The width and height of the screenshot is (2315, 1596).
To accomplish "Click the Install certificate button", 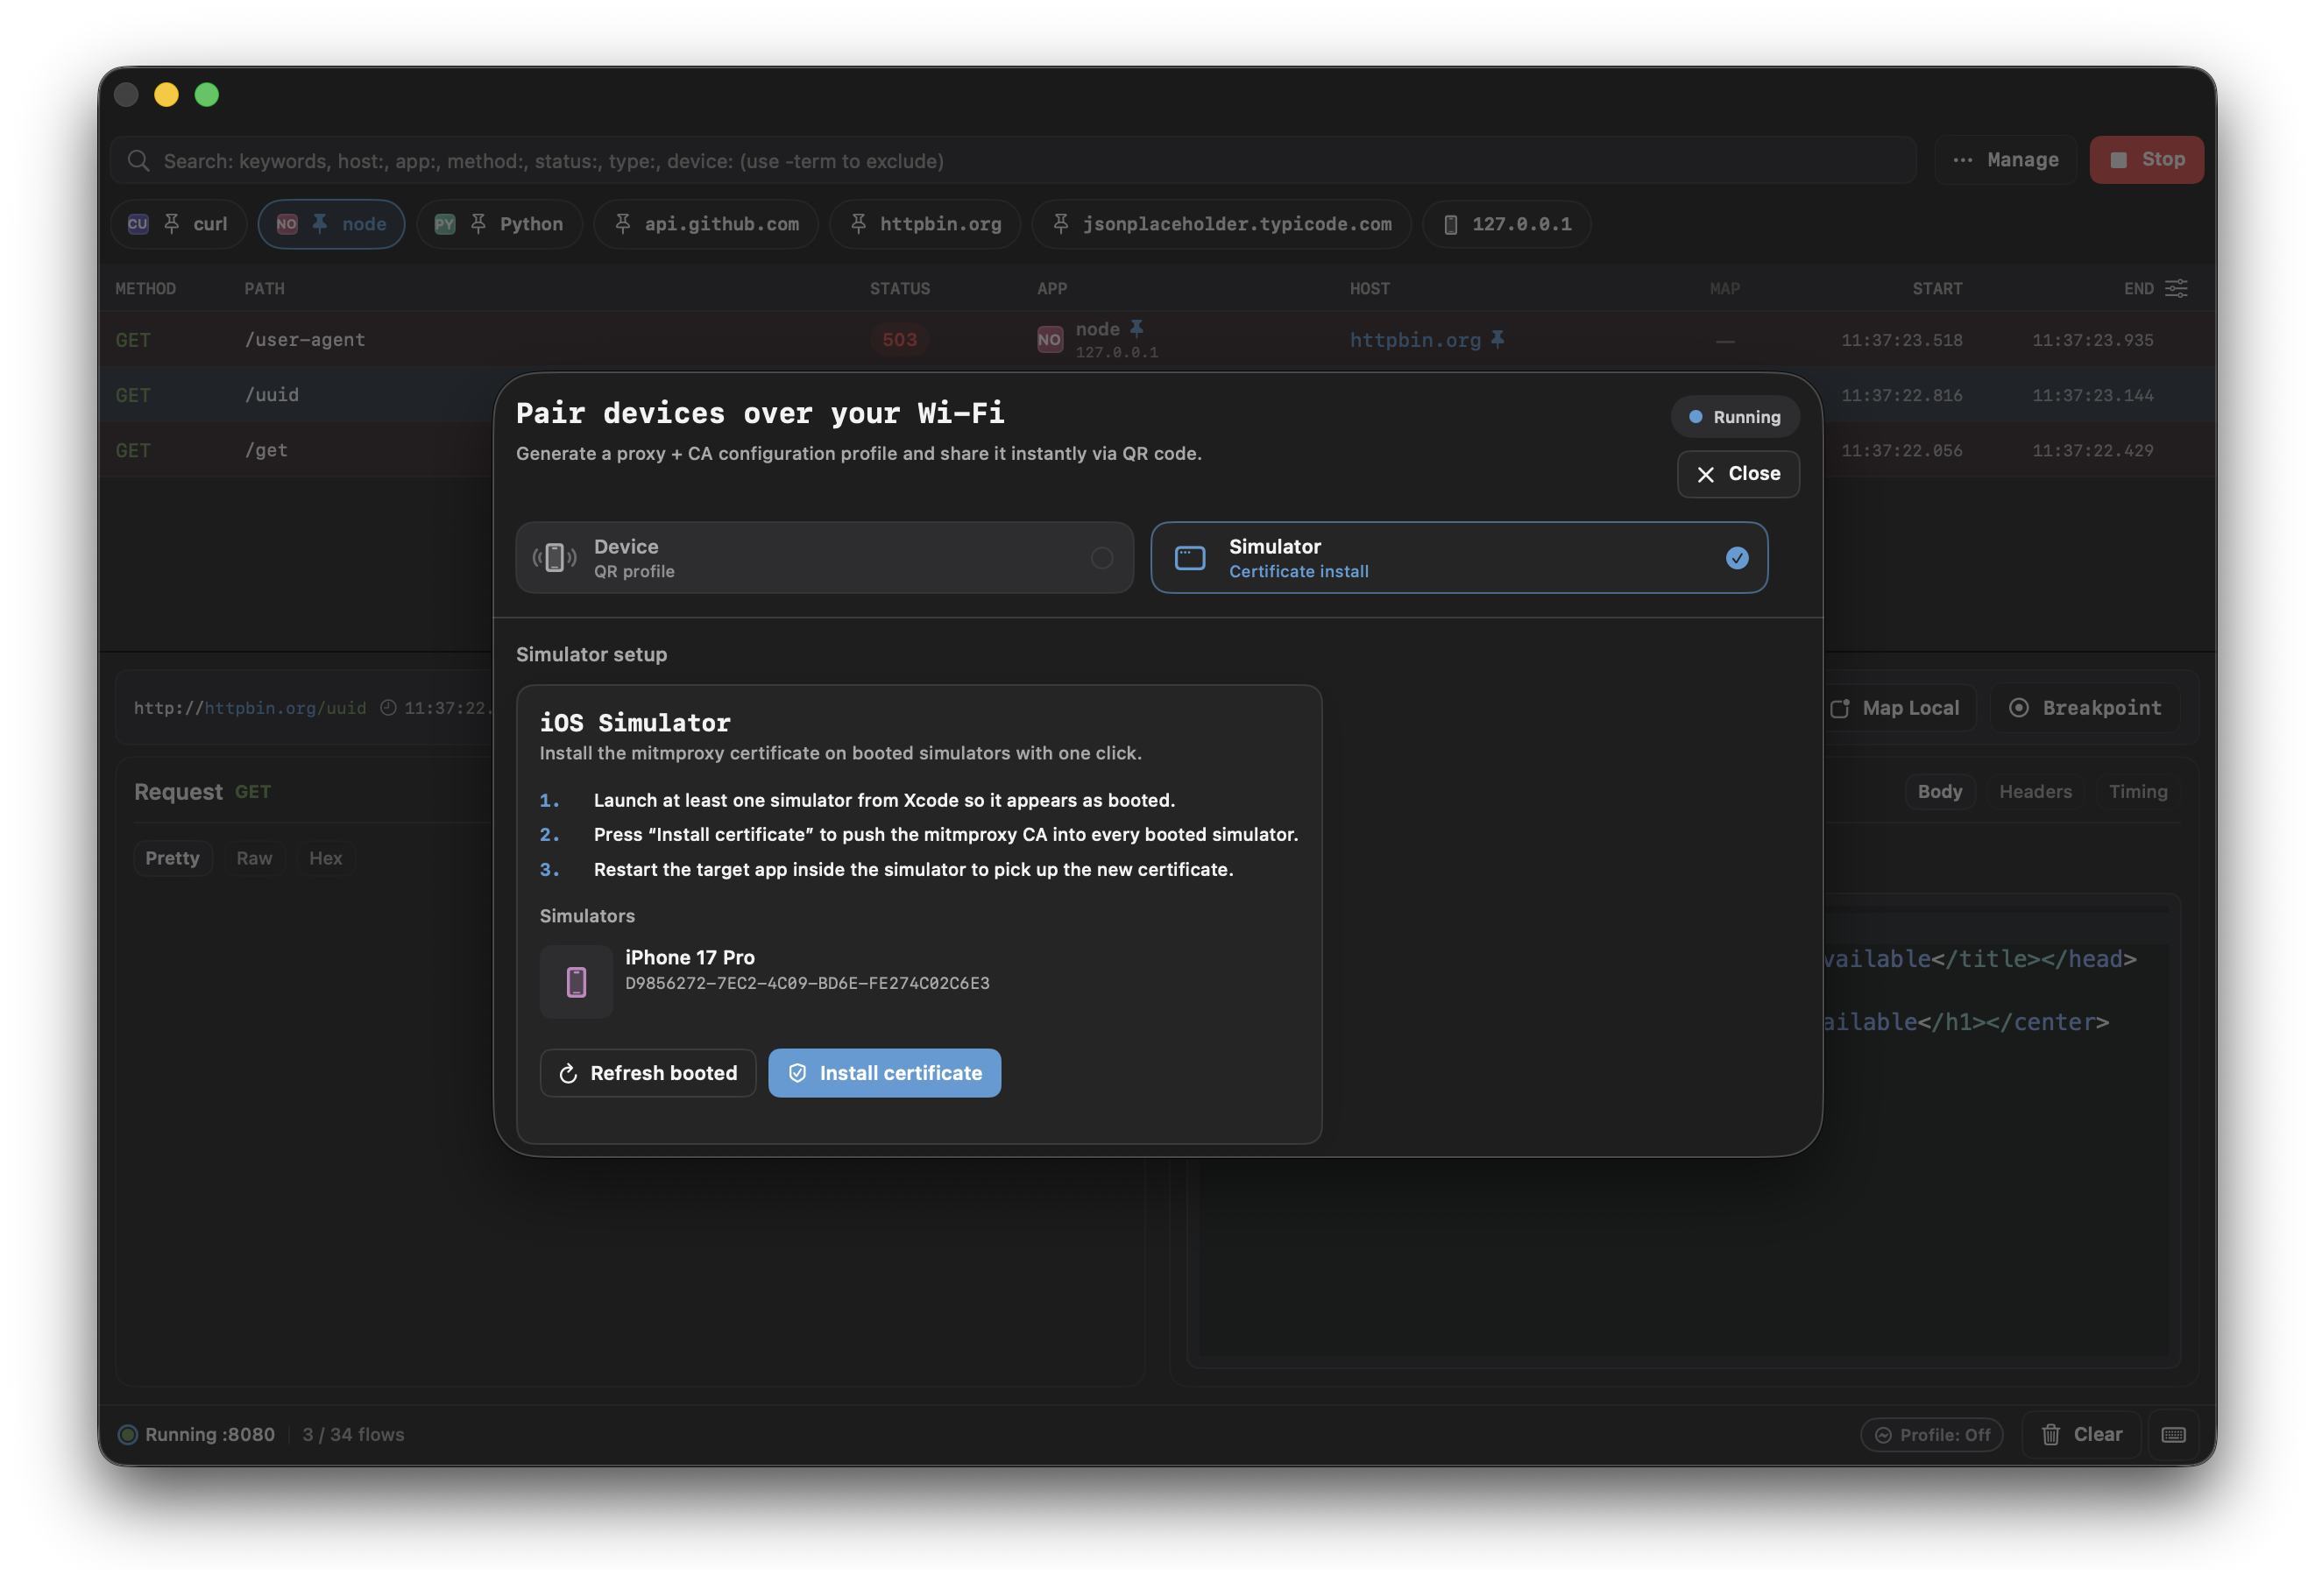I will pyautogui.click(x=884, y=1073).
